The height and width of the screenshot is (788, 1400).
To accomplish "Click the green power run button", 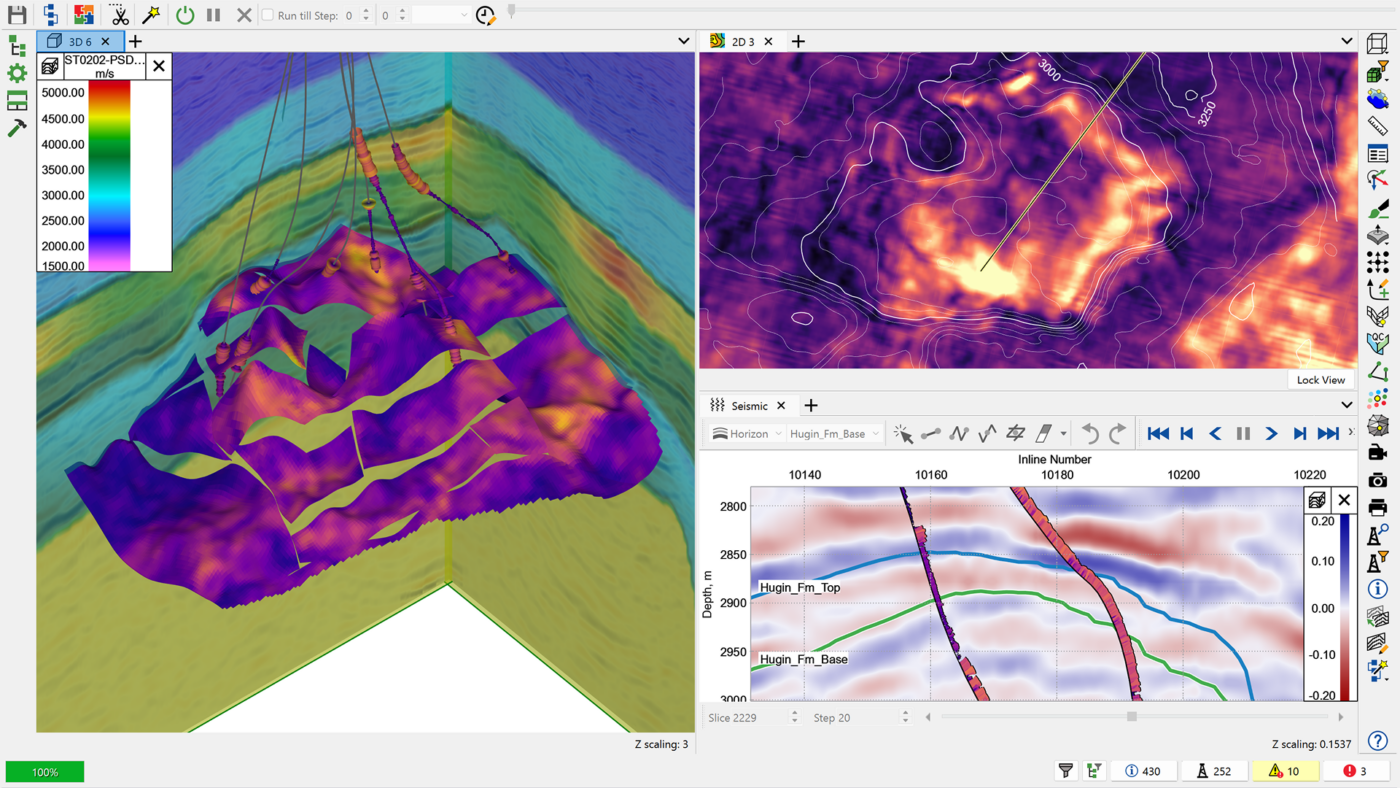I will coord(185,15).
